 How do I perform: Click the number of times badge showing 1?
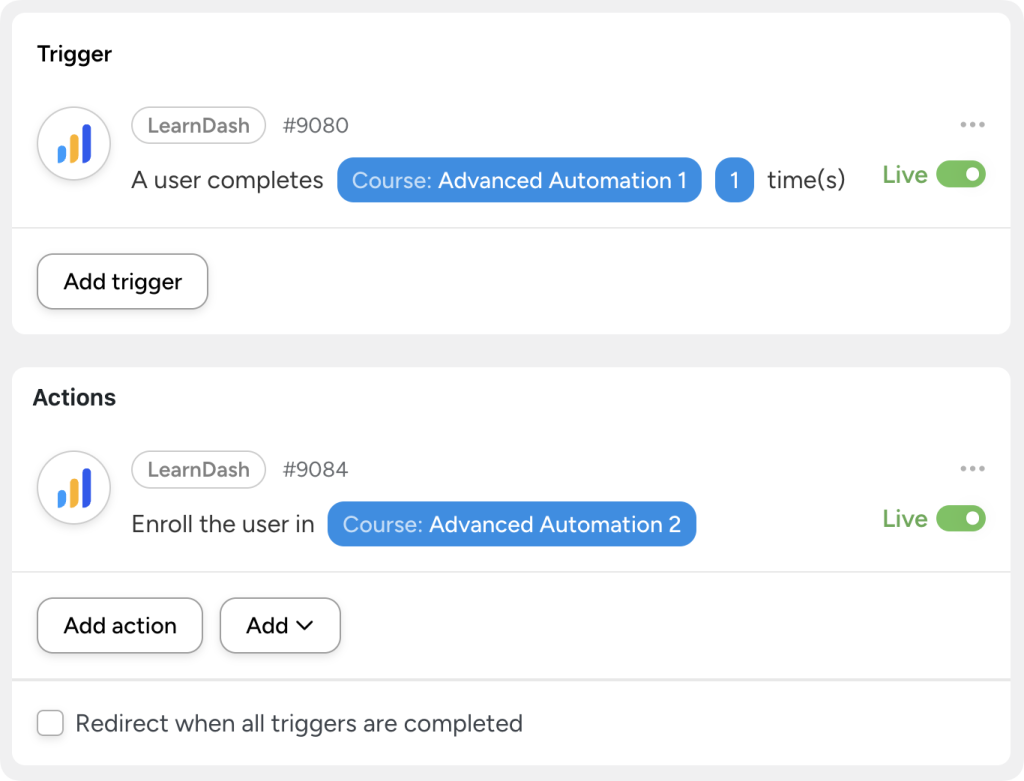coord(735,180)
